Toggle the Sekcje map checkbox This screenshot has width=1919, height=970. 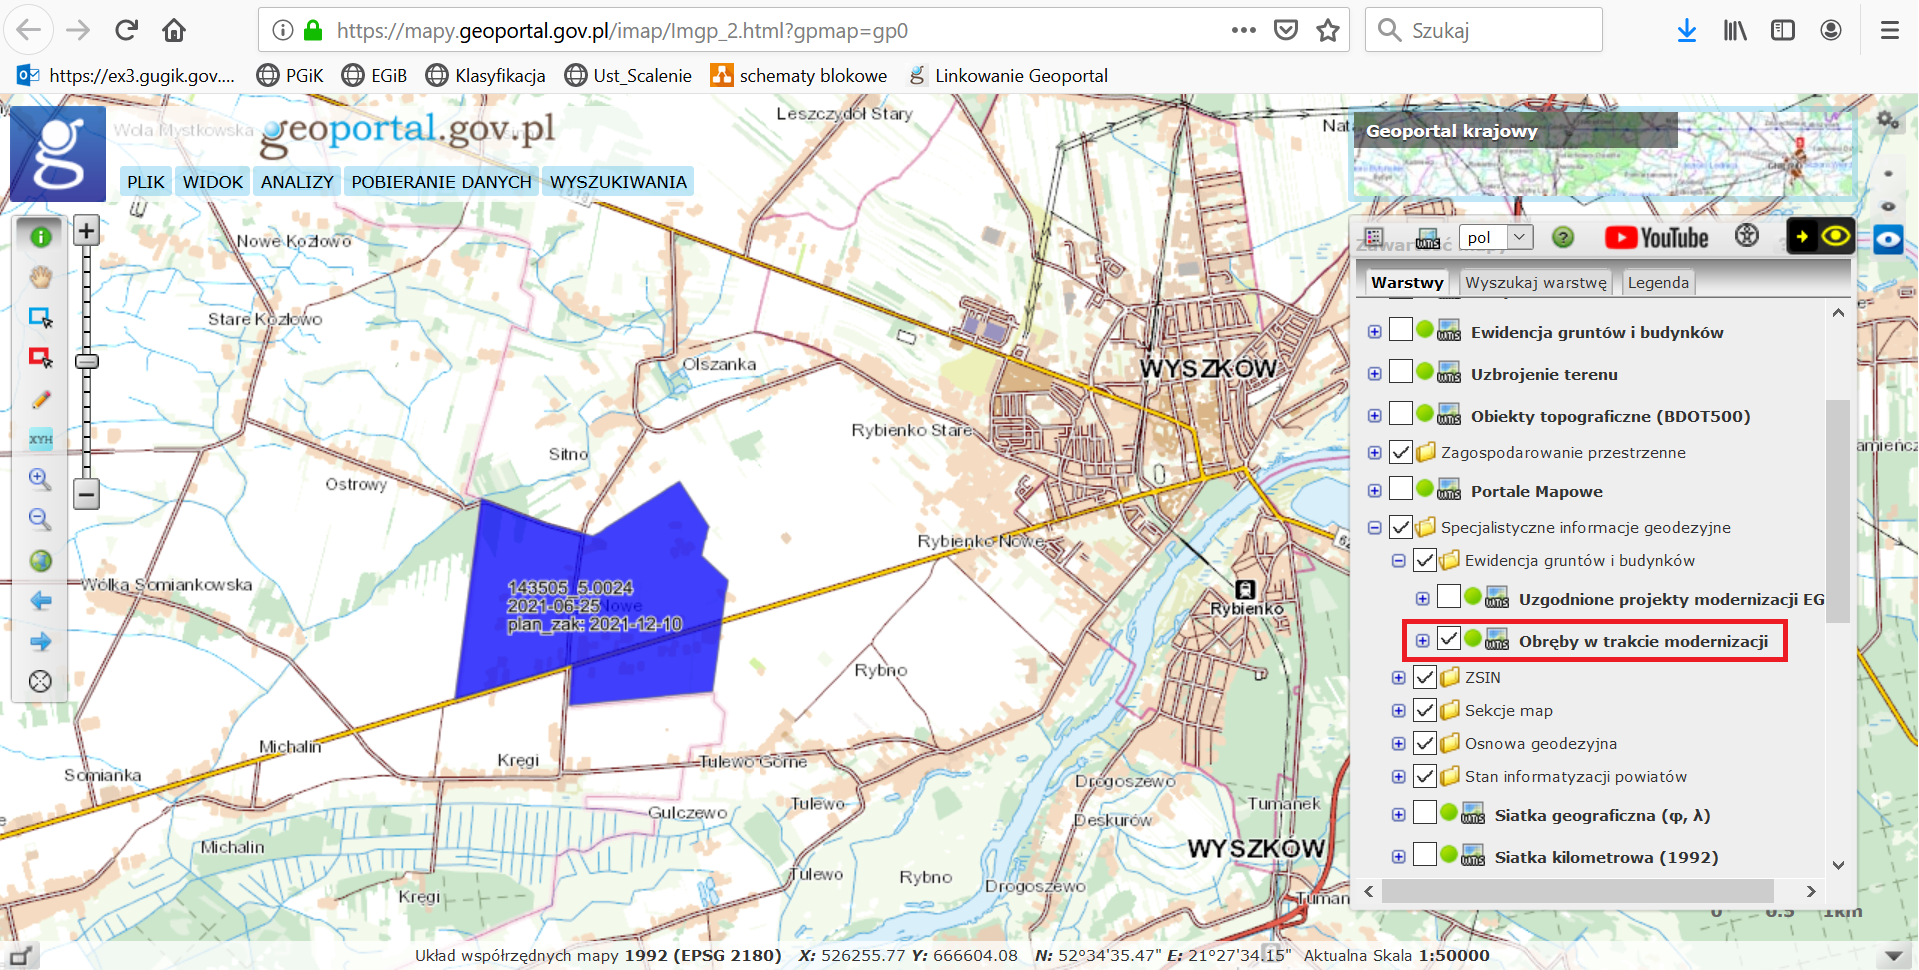(x=1425, y=711)
